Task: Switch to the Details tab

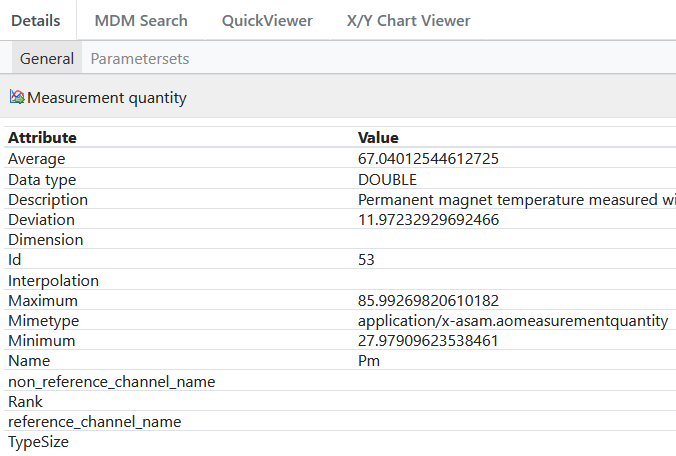Action: point(36,20)
